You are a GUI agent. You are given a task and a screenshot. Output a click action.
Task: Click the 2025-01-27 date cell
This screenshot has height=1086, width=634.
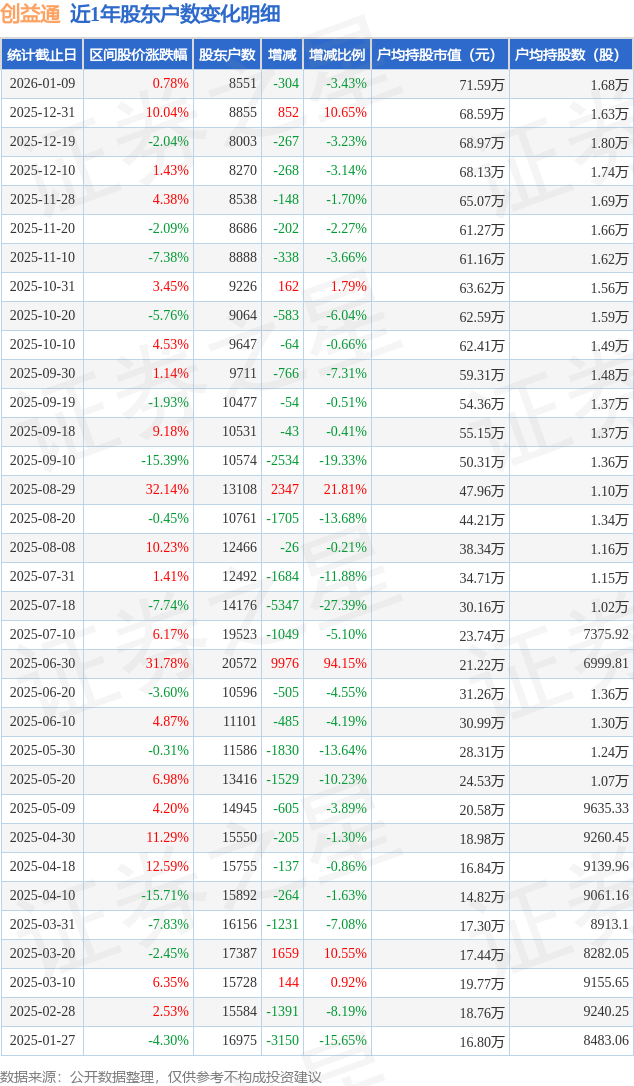click(x=41, y=1041)
